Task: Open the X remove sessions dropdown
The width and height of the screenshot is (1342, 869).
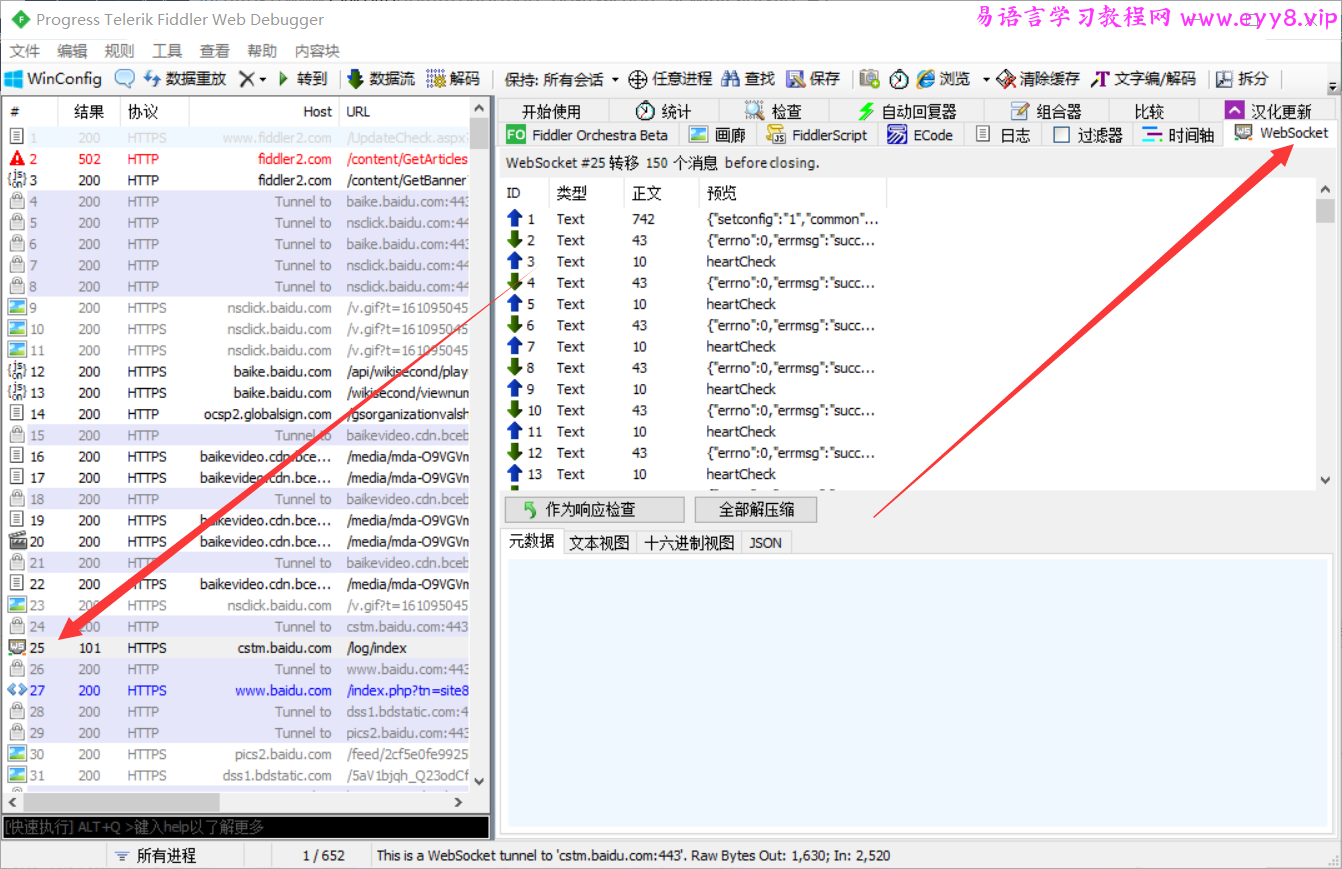Action: tap(252, 79)
